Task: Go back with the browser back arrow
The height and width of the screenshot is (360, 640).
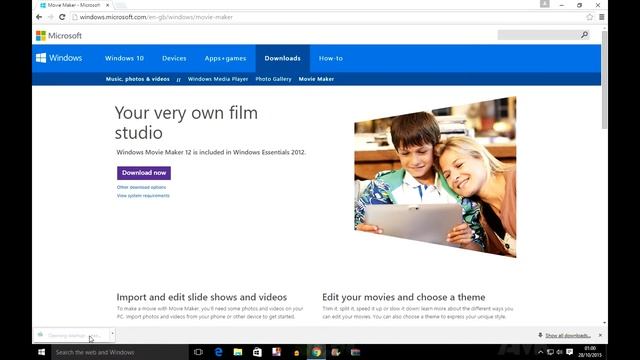Action: coord(39,17)
